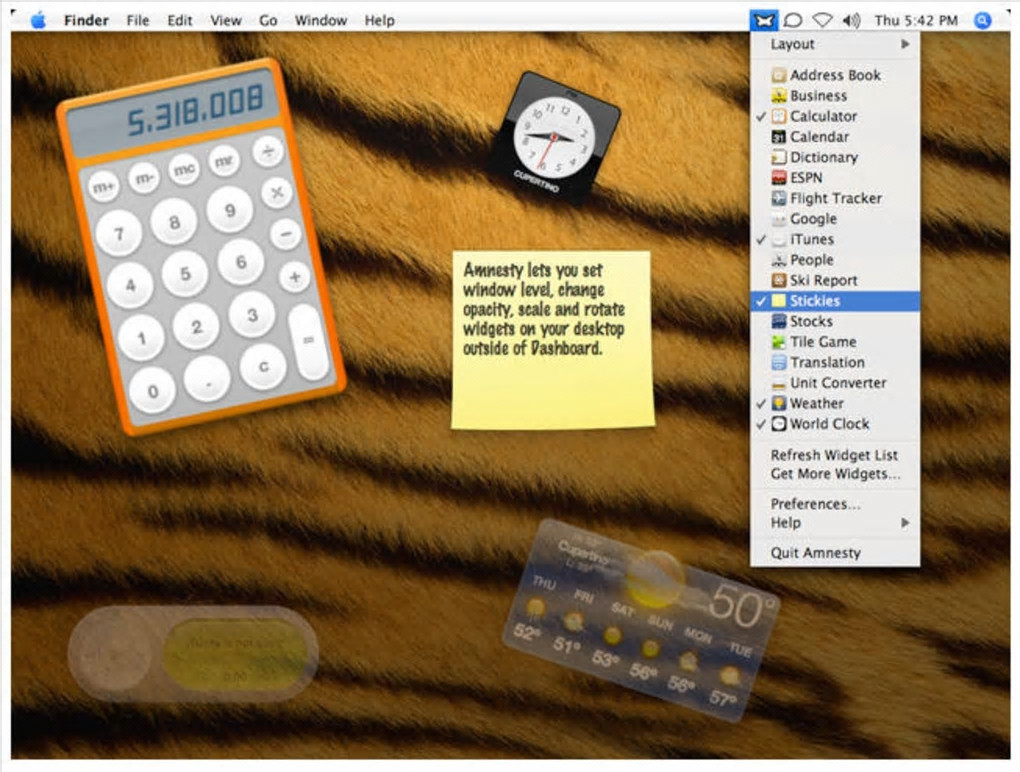This screenshot has width=1020, height=772.
Task: Open the Help menu in menu bar
Action: (x=379, y=20)
